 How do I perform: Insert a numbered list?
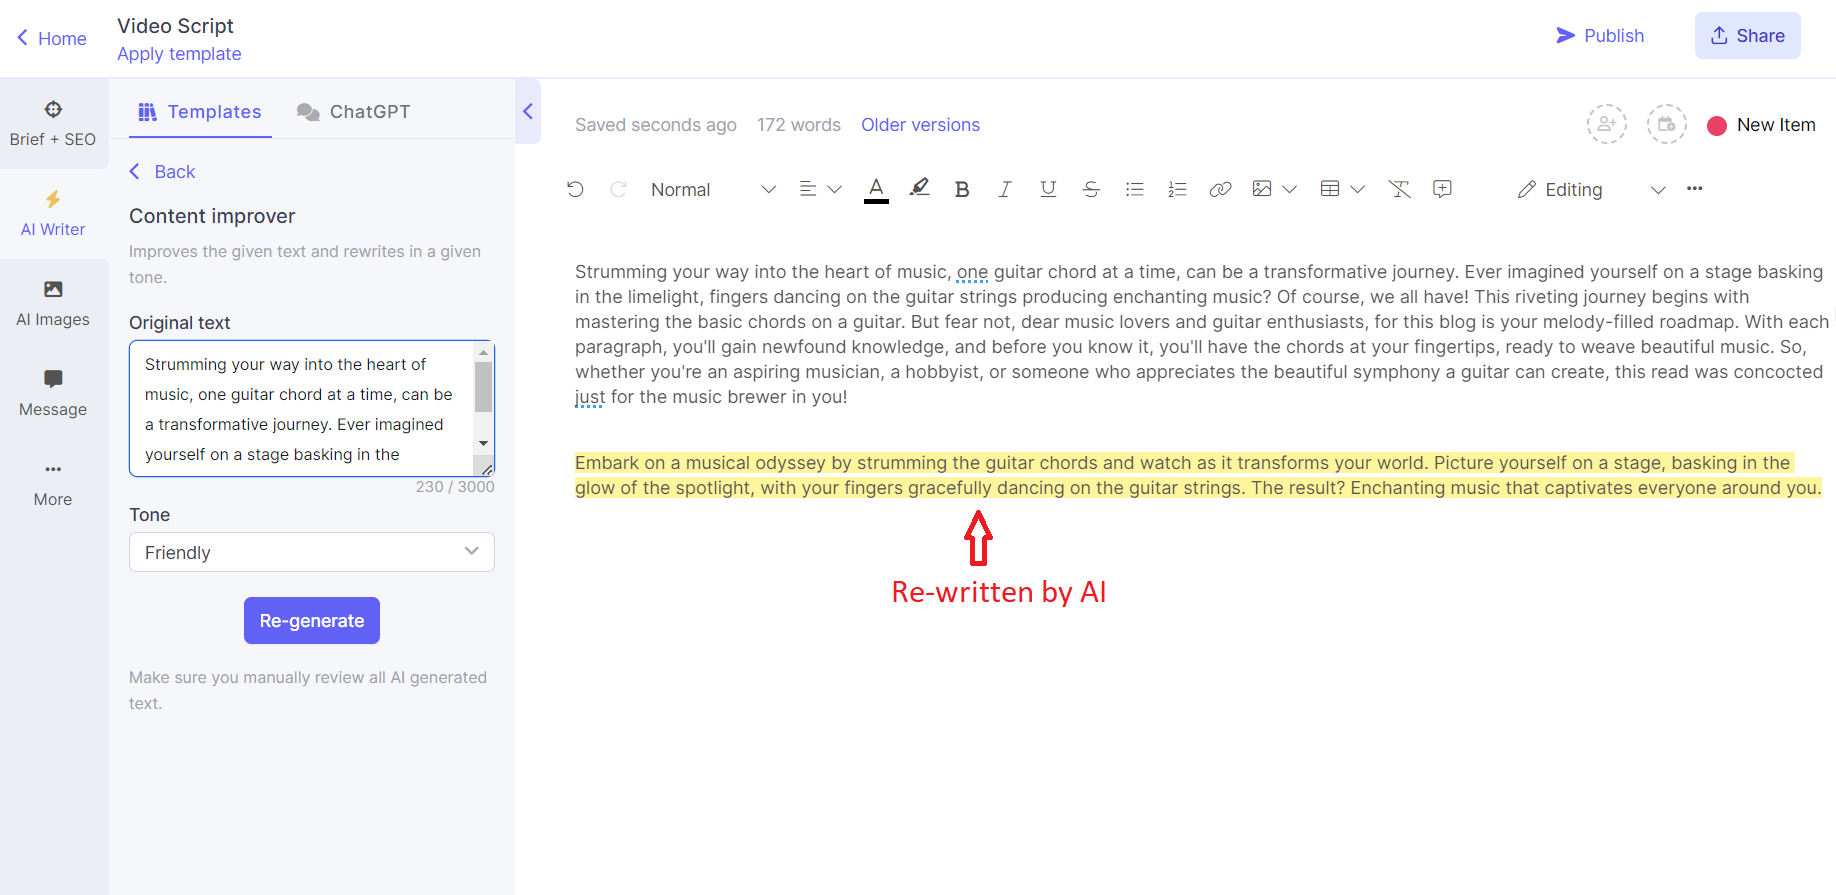click(x=1177, y=189)
